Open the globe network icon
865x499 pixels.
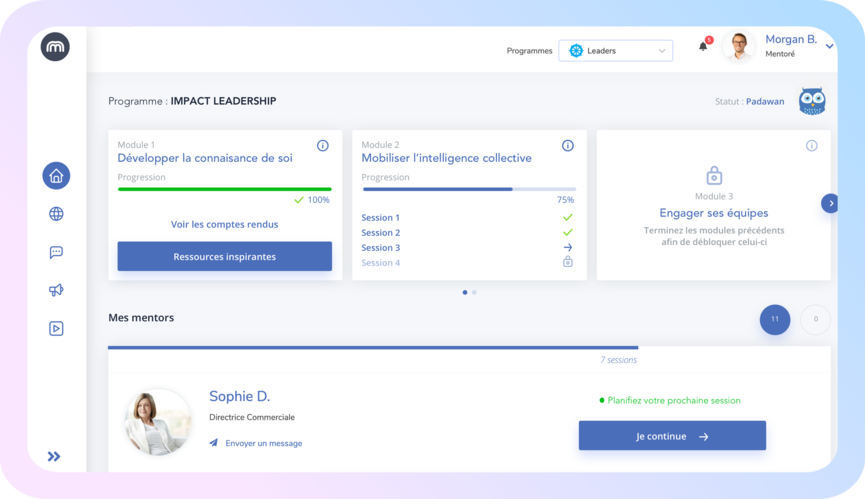pyautogui.click(x=56, y=214)
